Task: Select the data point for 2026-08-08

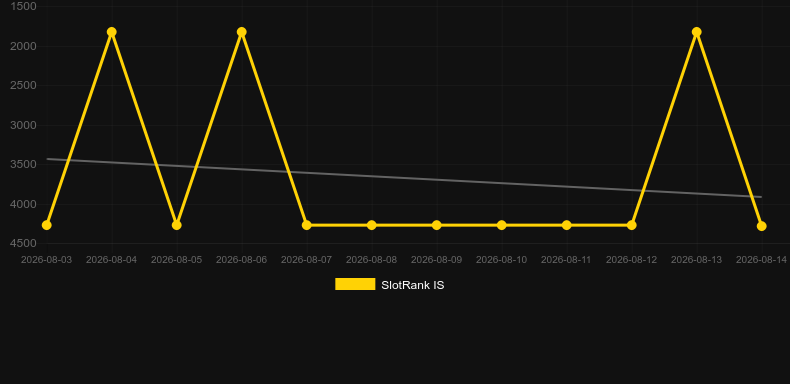Action: click(371, 225)
